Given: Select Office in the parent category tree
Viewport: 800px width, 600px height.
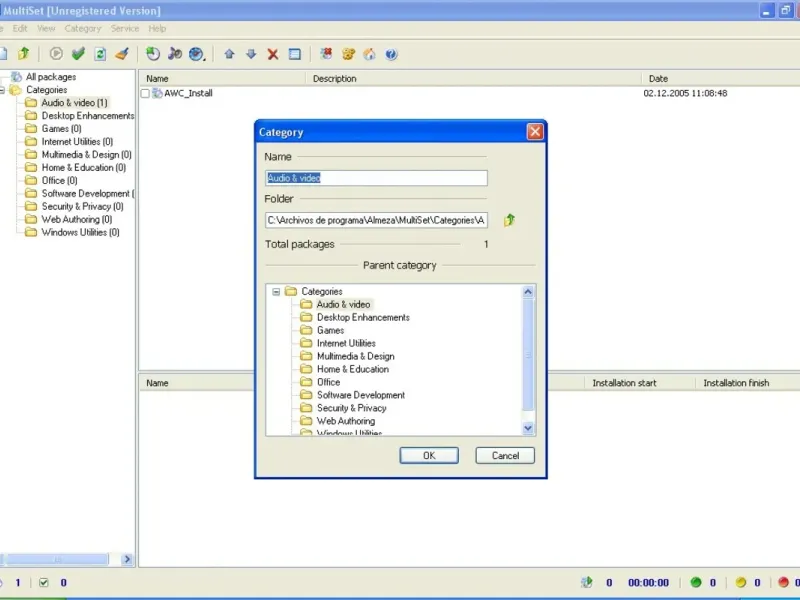Looking at the screenshot, I should (x=329, y=382).
